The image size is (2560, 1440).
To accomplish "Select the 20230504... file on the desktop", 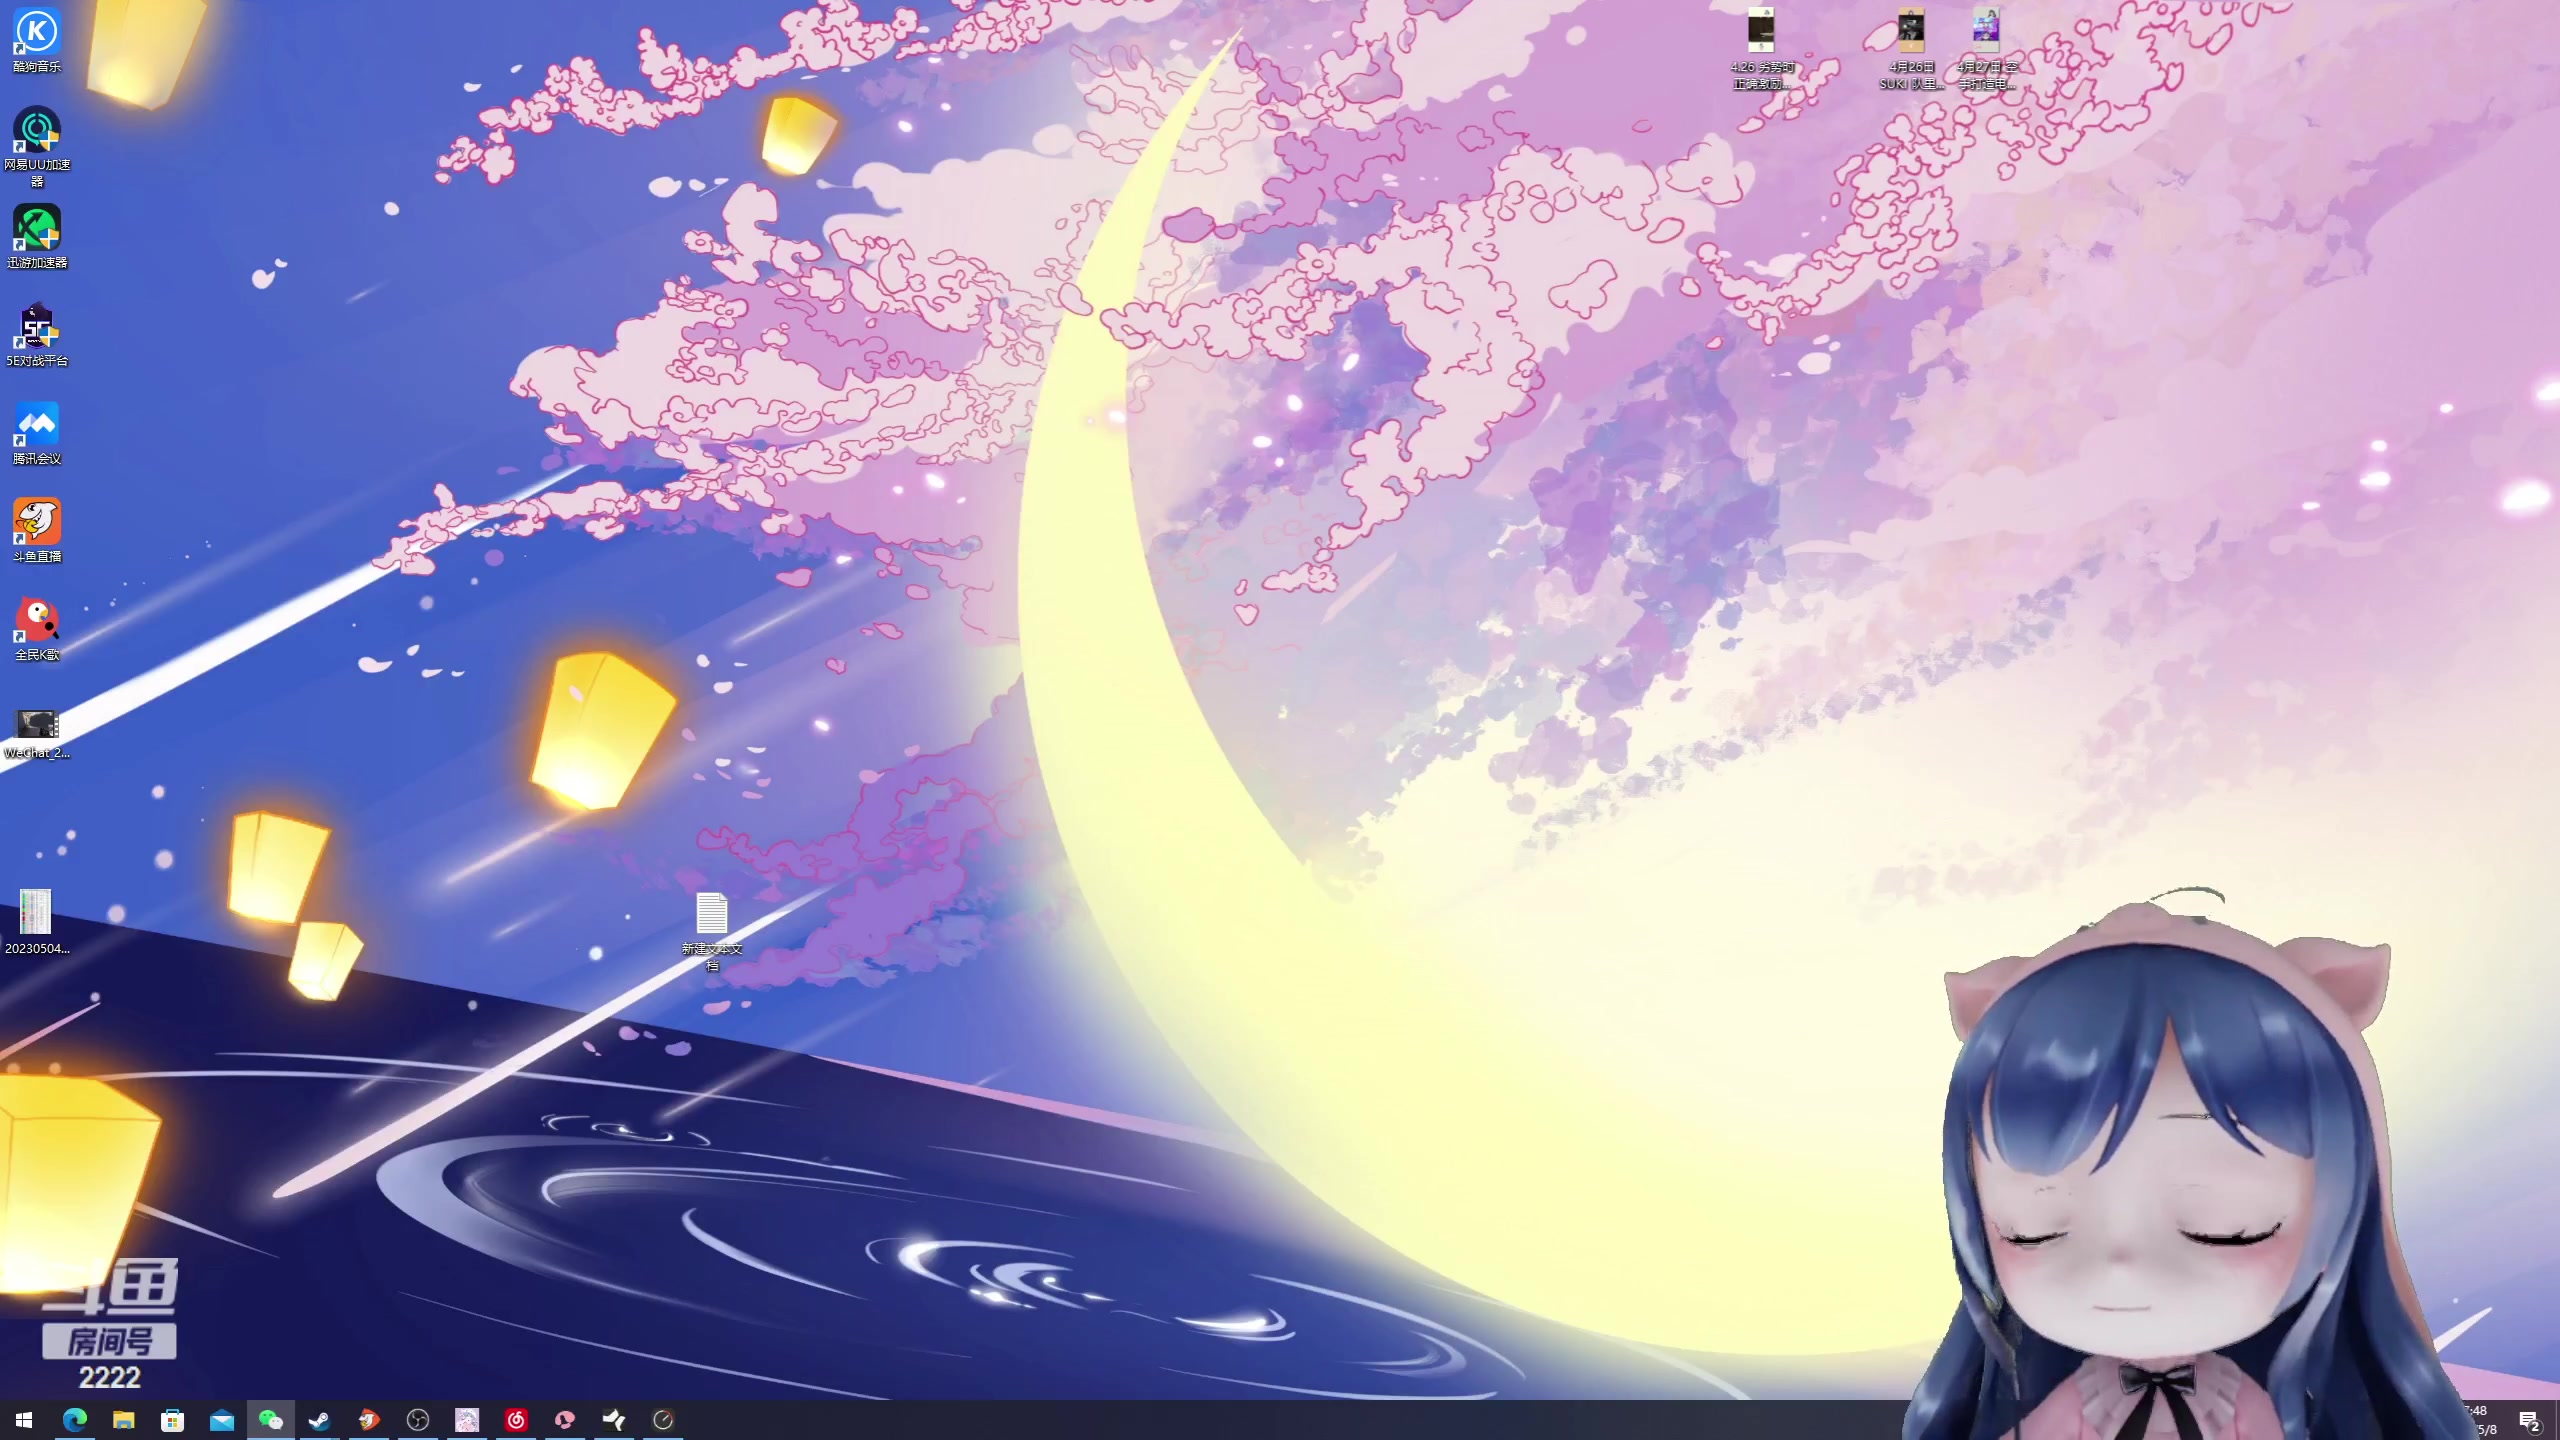I will [36, 912].
